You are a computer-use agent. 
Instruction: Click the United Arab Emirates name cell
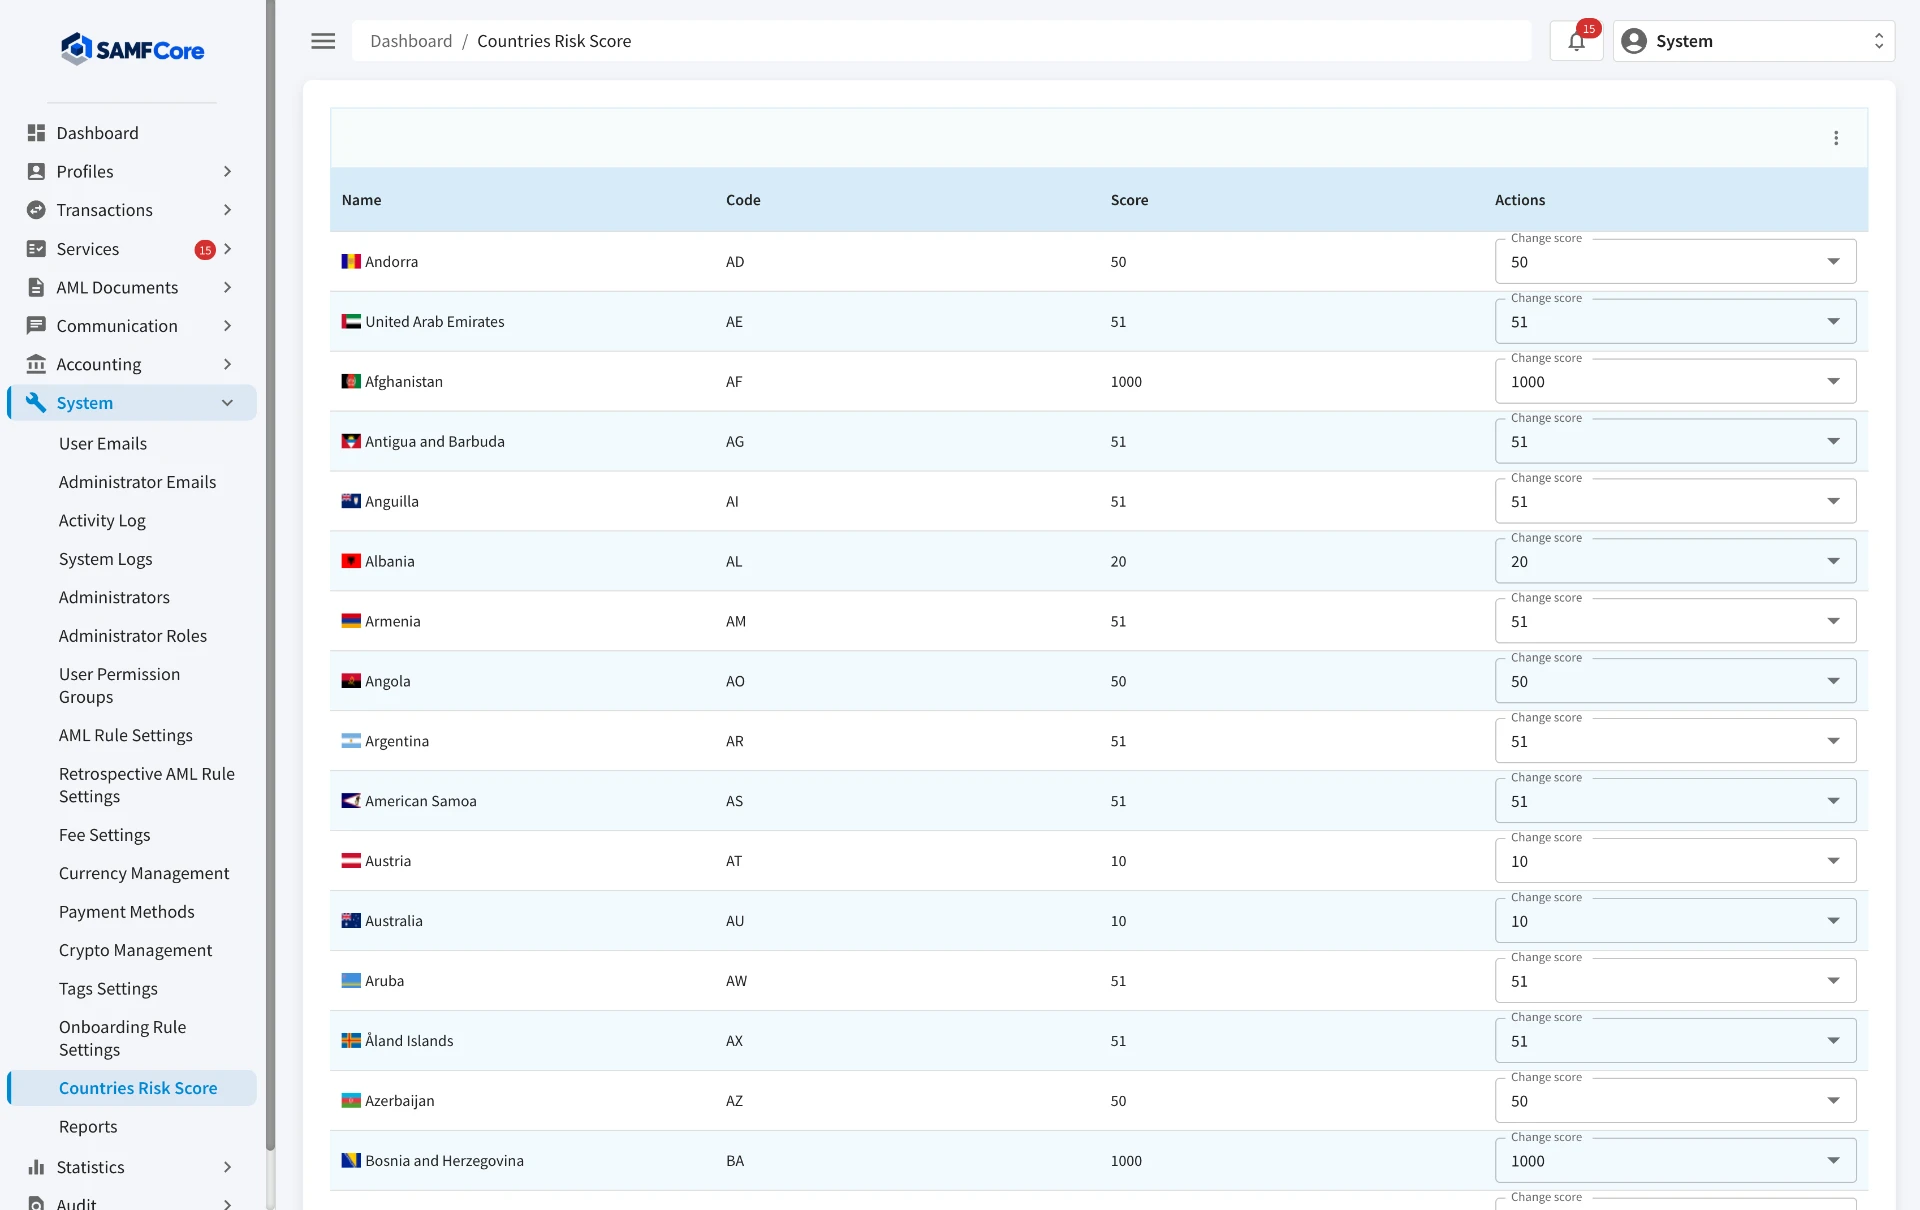(x=435, y=322)
